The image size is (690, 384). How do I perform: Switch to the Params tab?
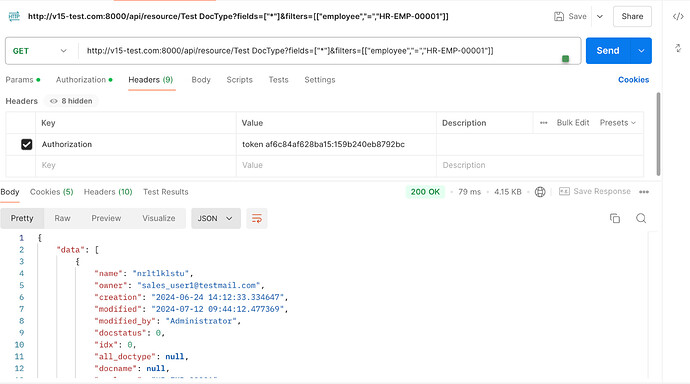(x=23, y=80)
